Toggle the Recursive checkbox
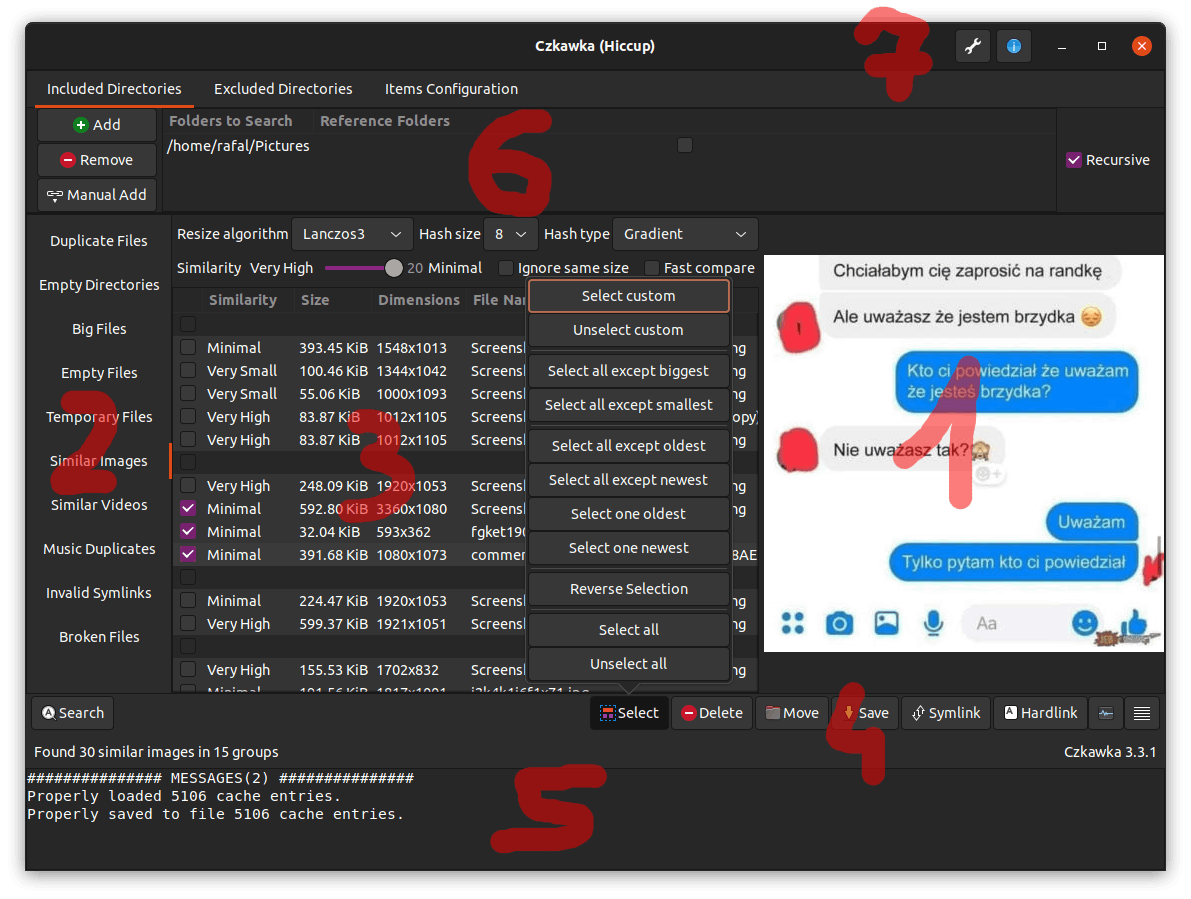Screen dimensions: 1191x899 1074,160
